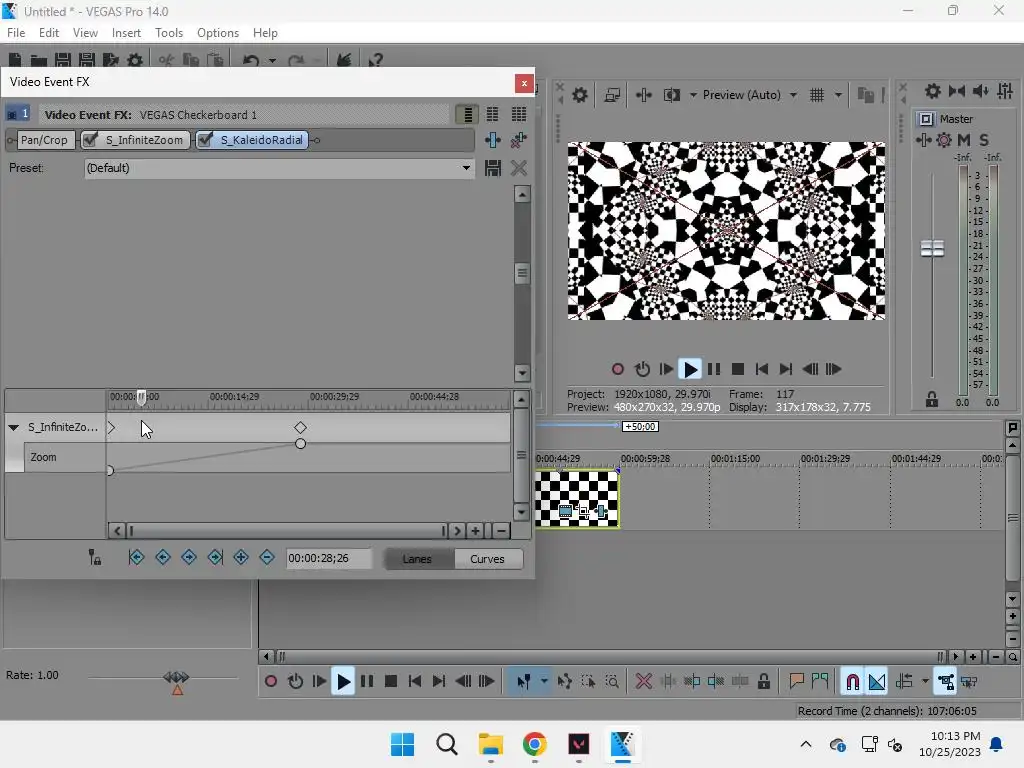Toggle lock envelopes to events button
Image resolution: width=1024 pixels, height=768 pixels.
coord(946,682)
